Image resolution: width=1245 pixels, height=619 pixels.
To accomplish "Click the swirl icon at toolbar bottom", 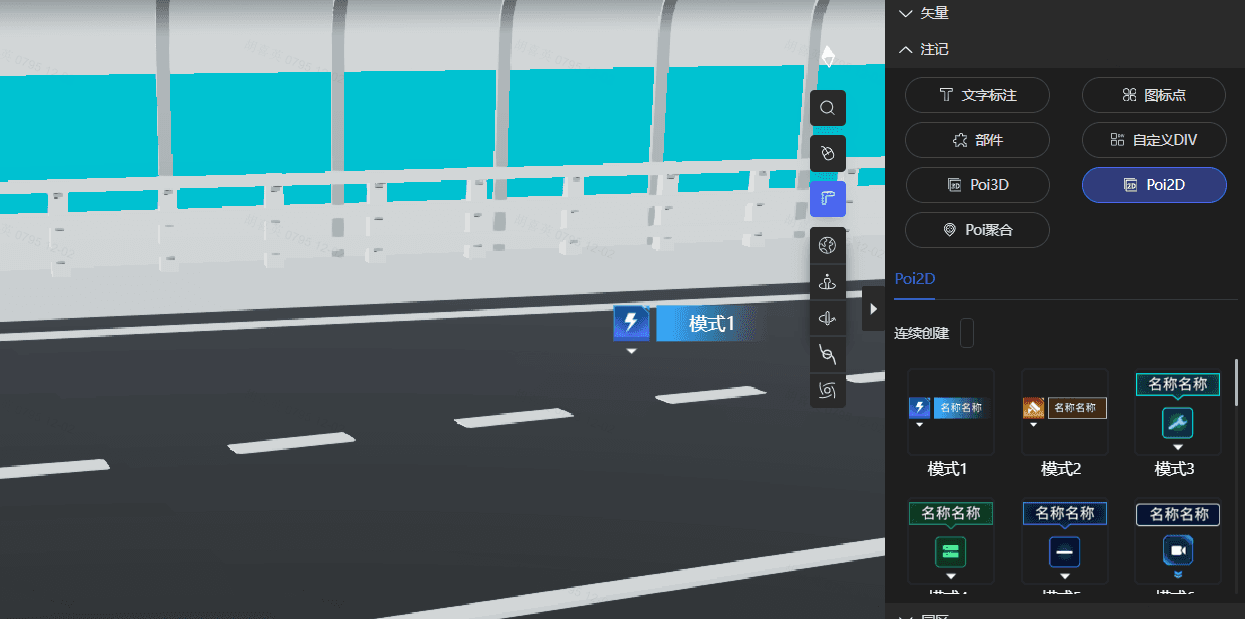I will coord(827,390).
